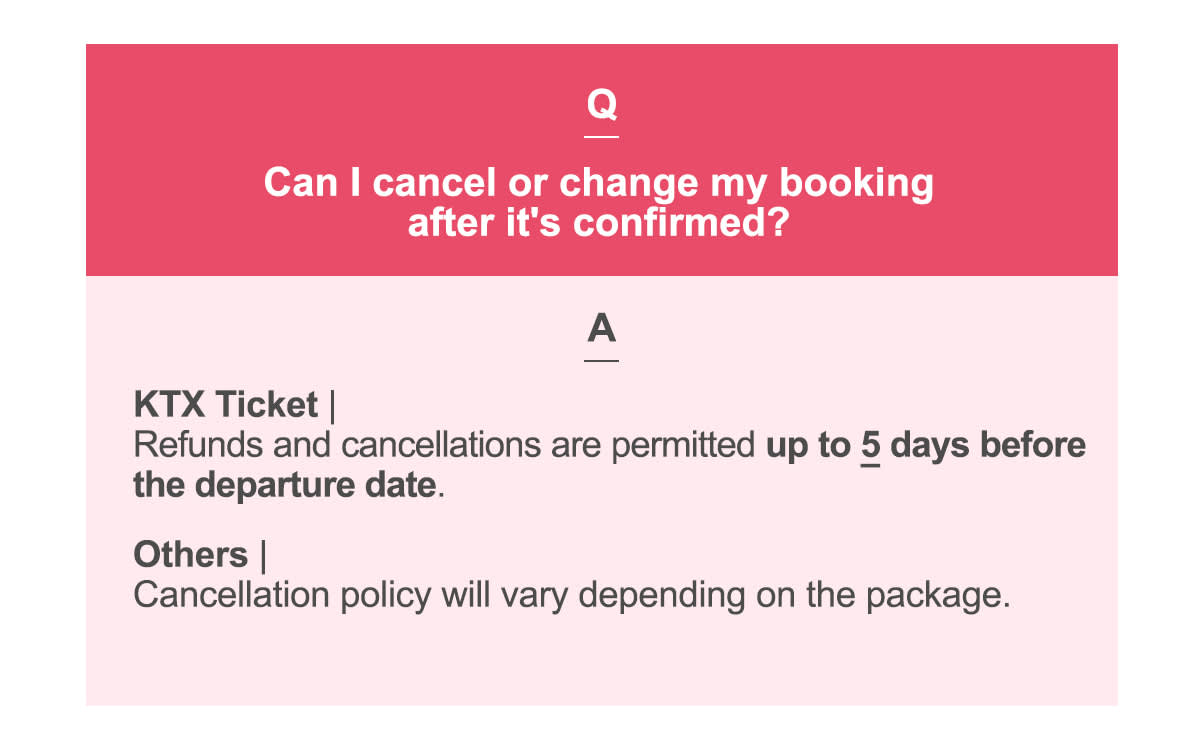Click the "Q" letter in the red header
This screenshot has width=1200, height=755.
[x=601, y=104]
